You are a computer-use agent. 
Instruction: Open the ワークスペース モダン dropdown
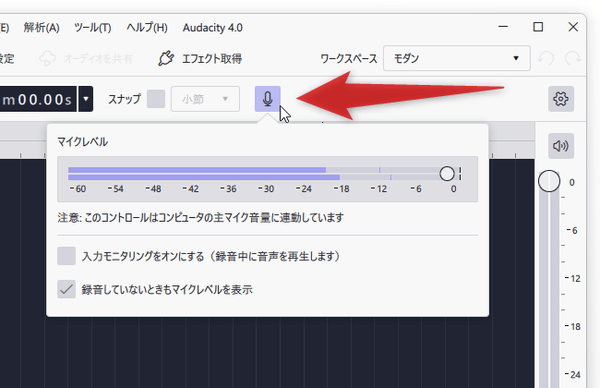pyautogui.click(x=457, y=58)
